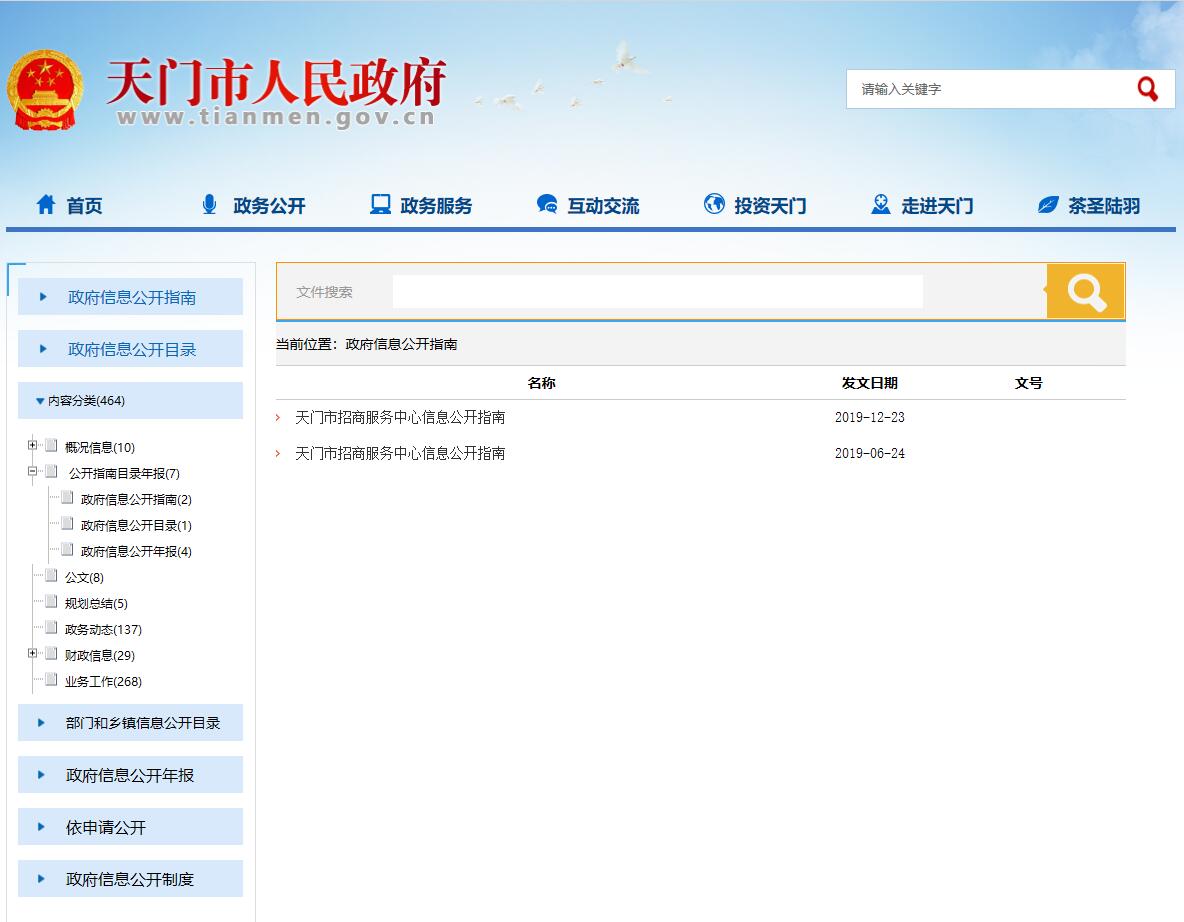Open the 2019-12-23 招商服务中心信息公开指南 link

(x=400, y=417)
